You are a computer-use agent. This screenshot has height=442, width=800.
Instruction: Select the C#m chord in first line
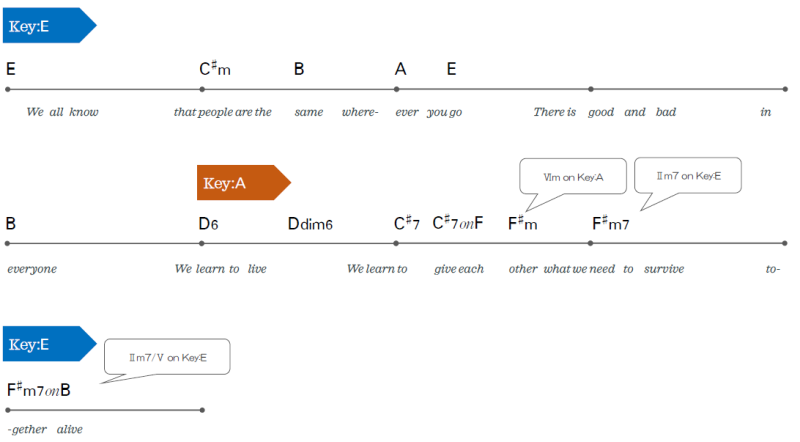(215, 68)
